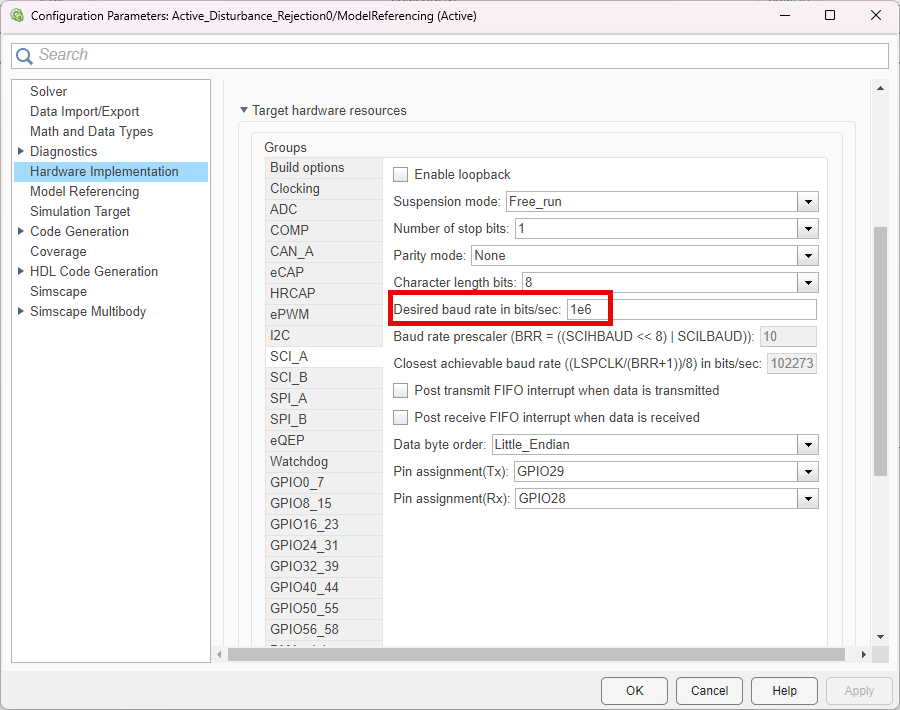Open the Suspension mode dropdown

tap(808, 202)
